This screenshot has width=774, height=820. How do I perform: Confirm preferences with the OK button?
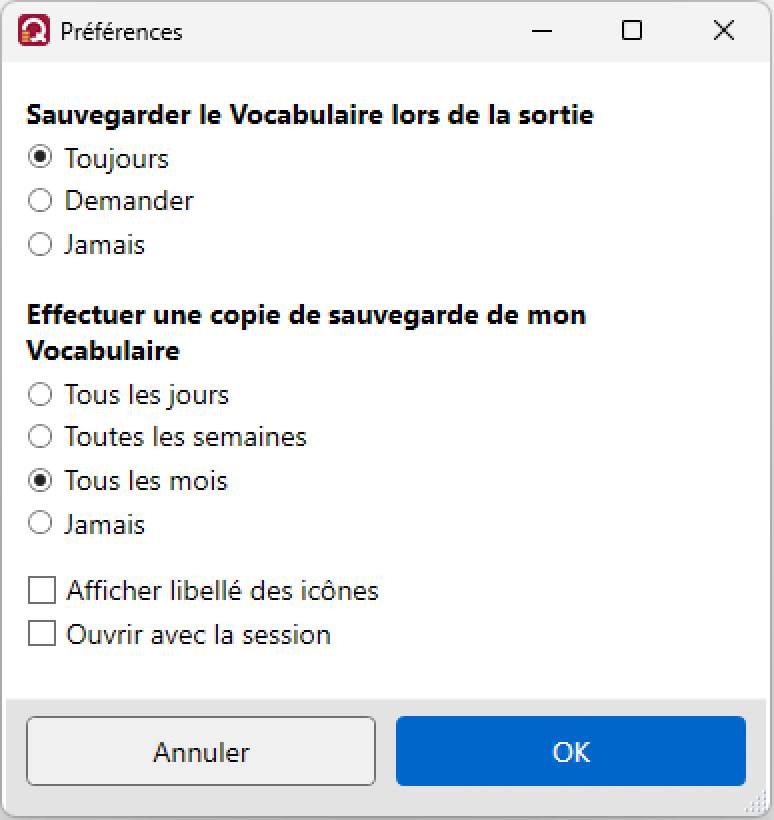[x=571, y=751]
